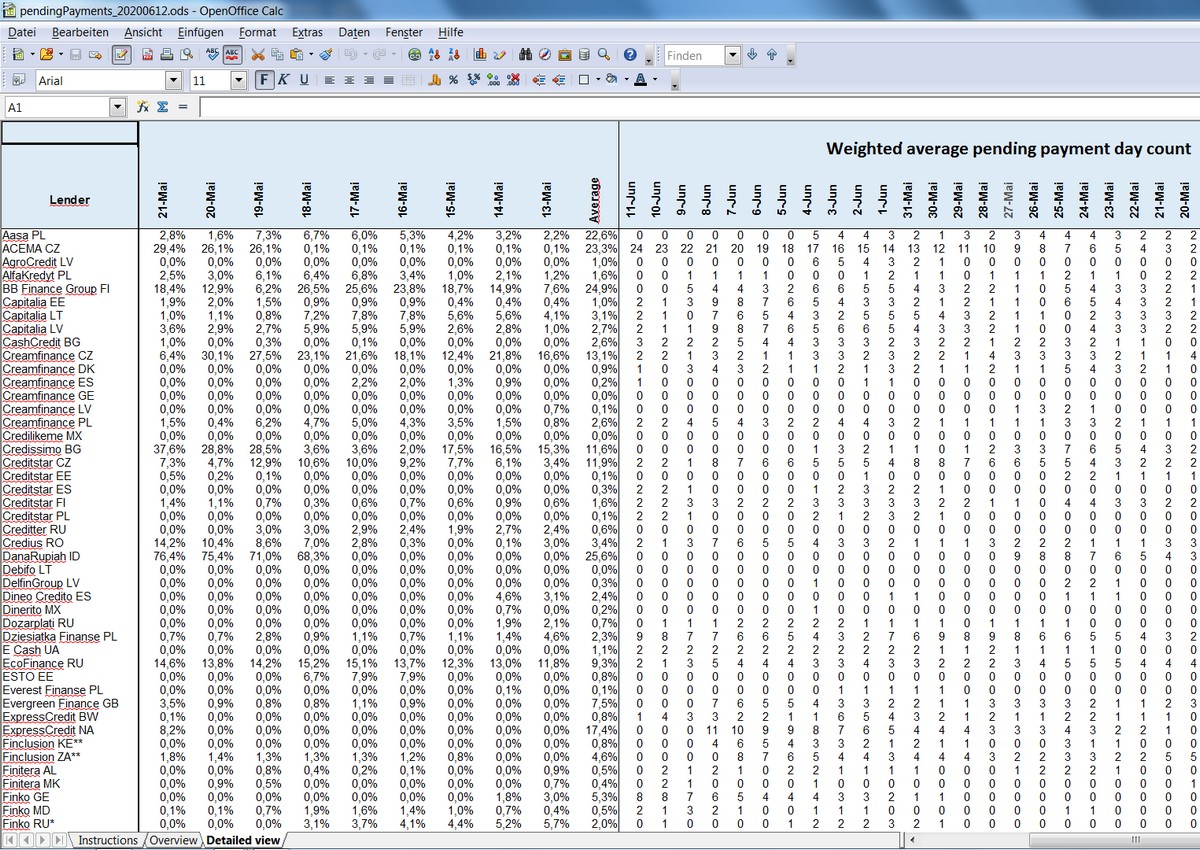The width and height of the screenshot is (1200, 850).
Task: Expand the Arial font name dropdown
Action: (174, 80)
